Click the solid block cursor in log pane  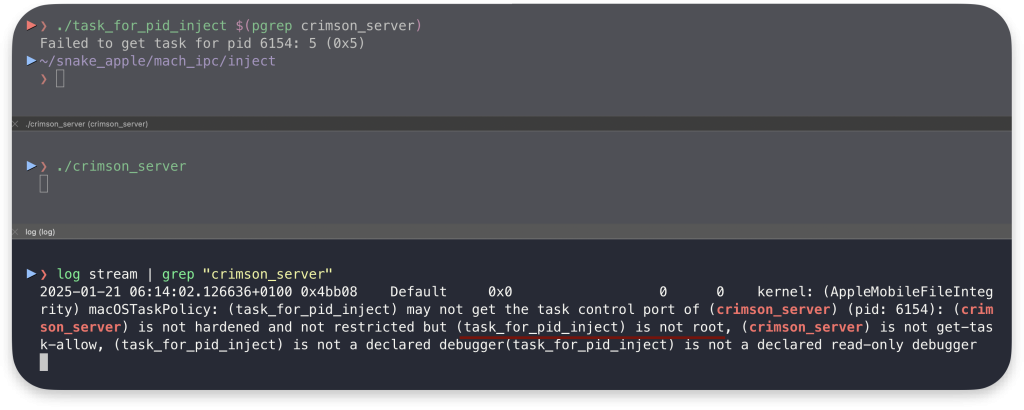coord(44,362)
